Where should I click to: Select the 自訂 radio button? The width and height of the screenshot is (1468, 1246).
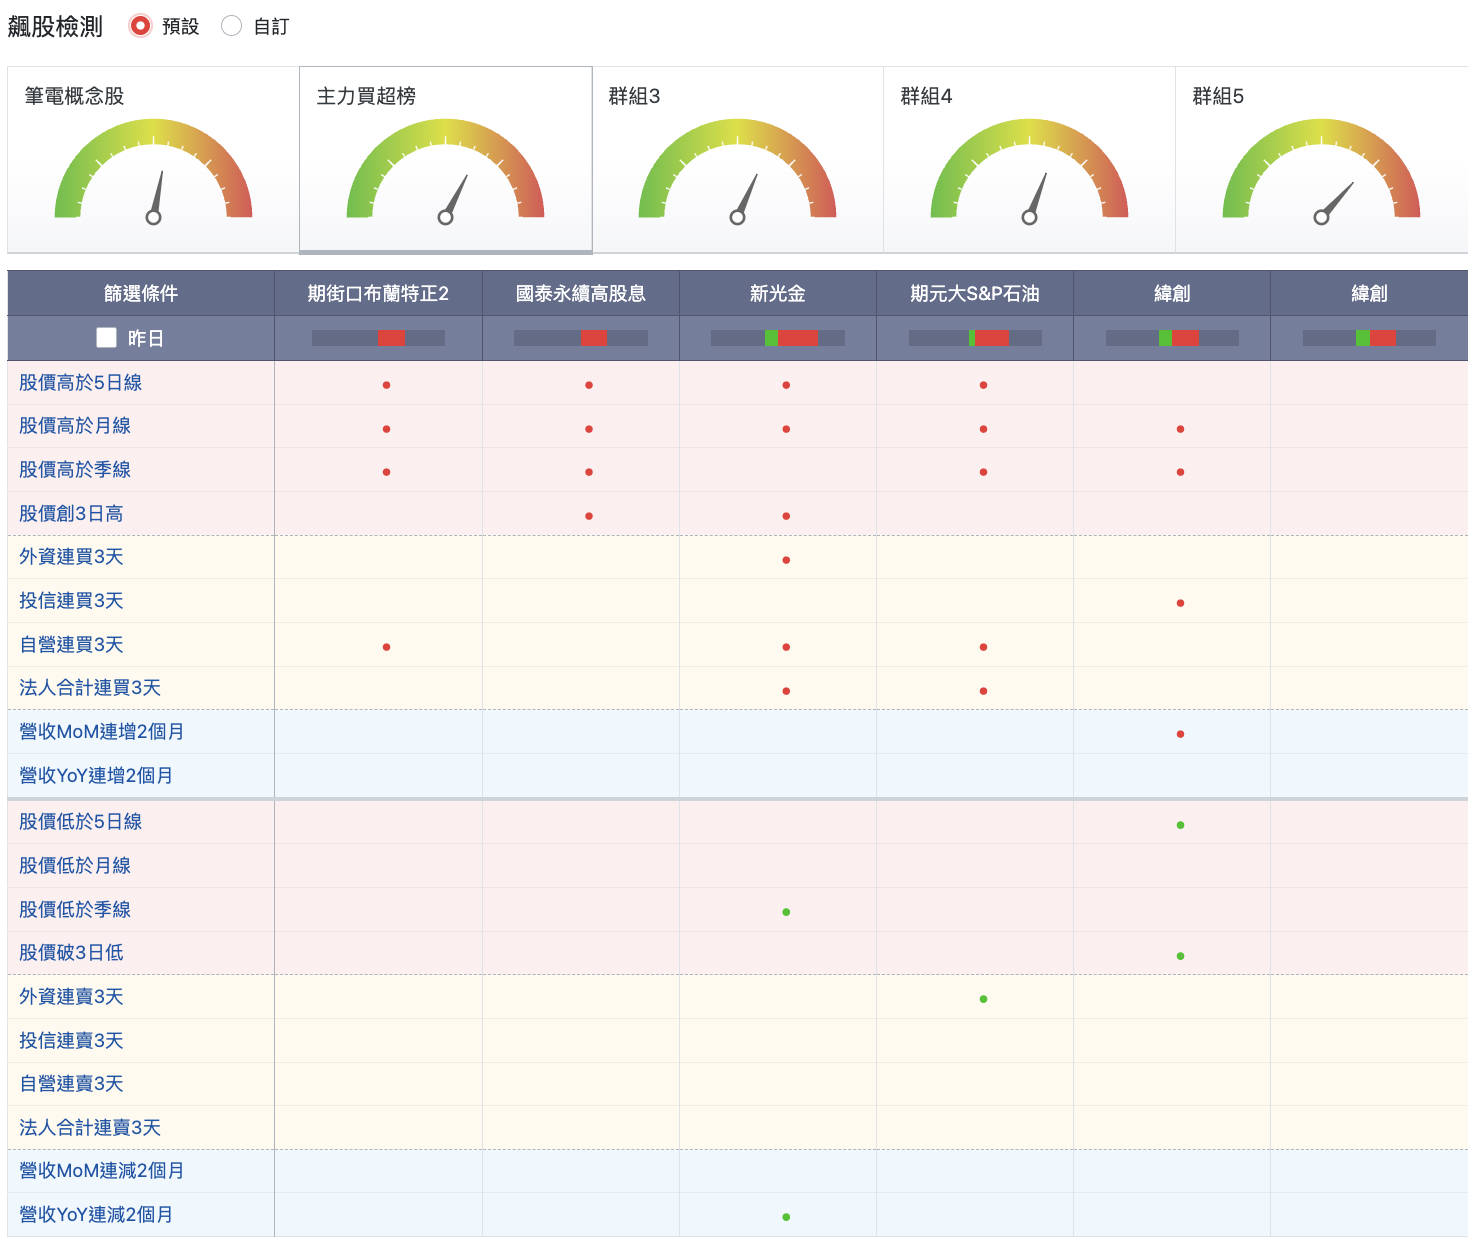coord(231,26)
